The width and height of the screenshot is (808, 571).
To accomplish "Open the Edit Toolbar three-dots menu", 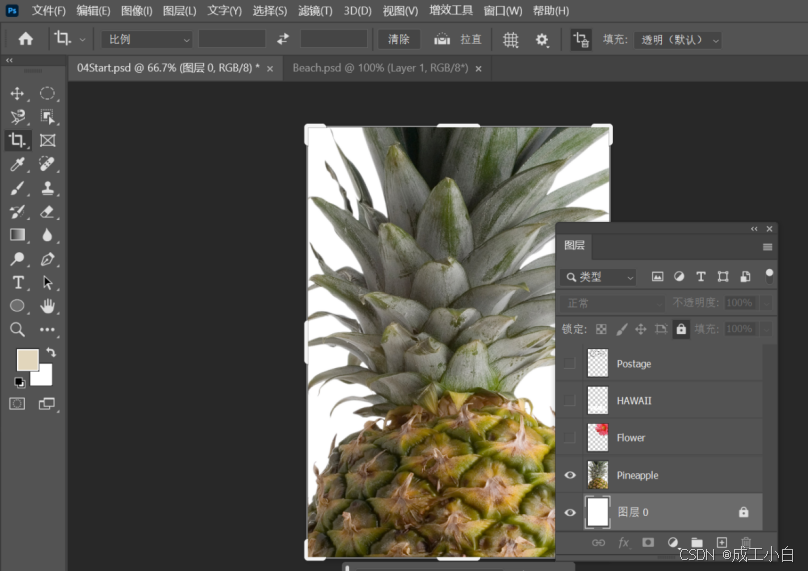I will (47, 329).
